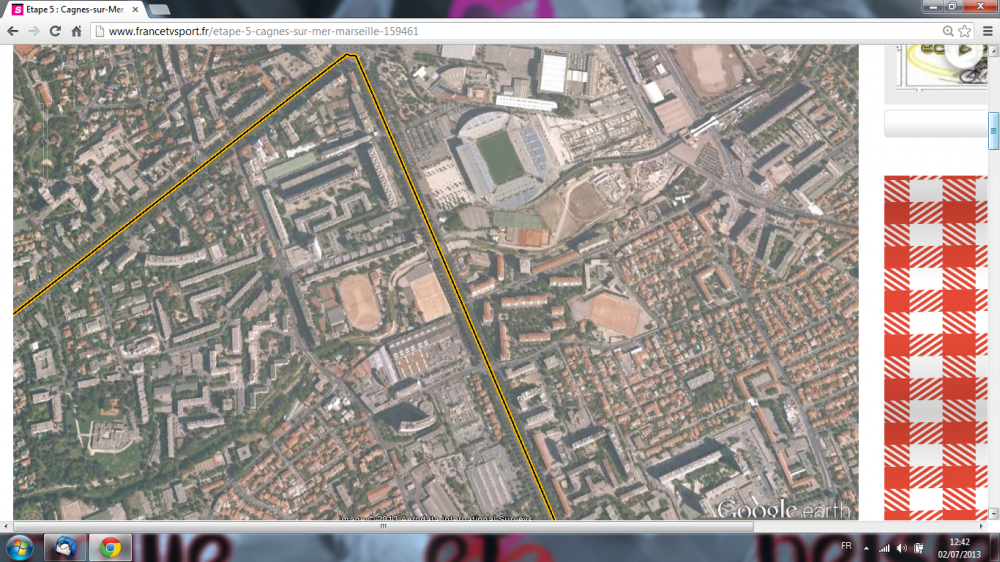The width and height of the screenshot is (1000, 562).
Task: Click the horizontal scrollbar thumb
Action: tap(383, 526)
